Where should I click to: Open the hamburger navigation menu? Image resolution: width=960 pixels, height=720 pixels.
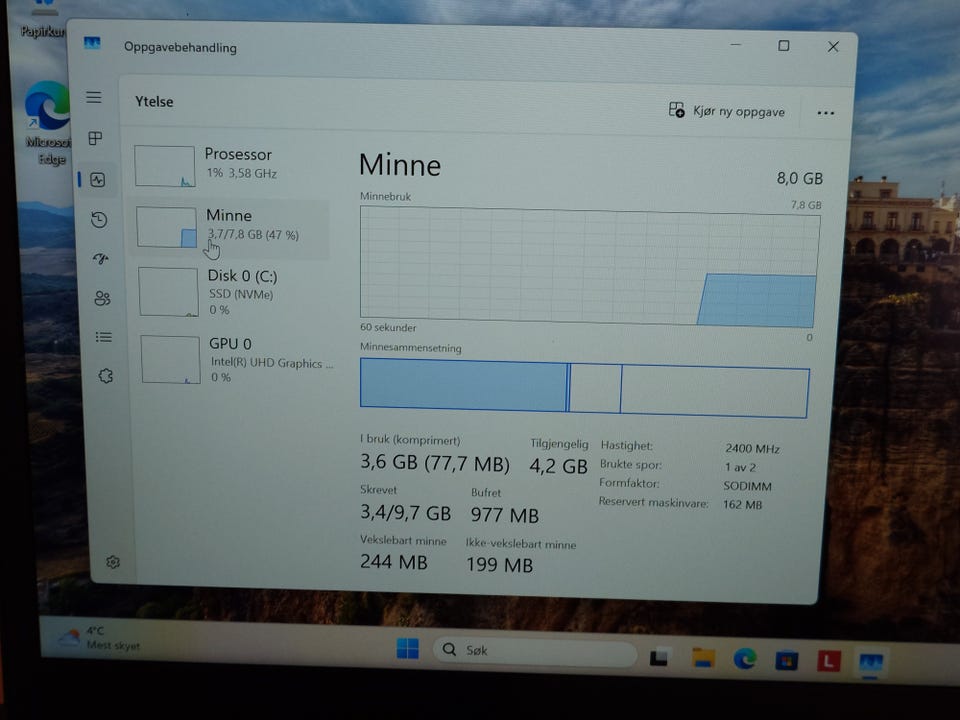(x=94, y=97)
